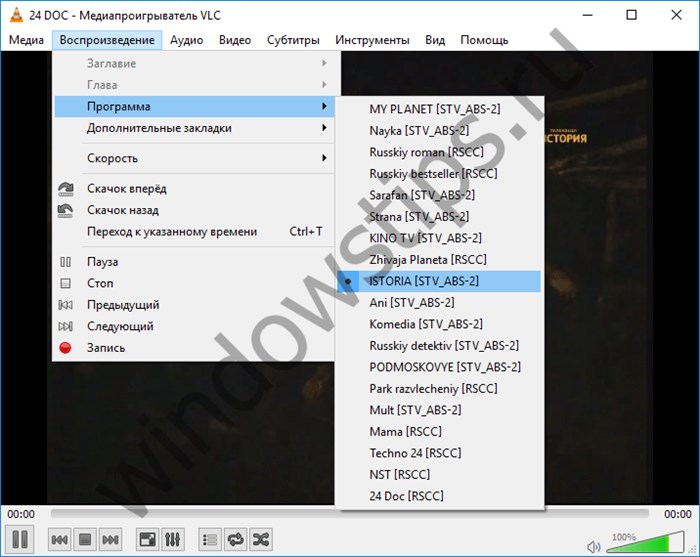700x557 pixels.
Task: Expand Глава submenu arrow
Action: [325, 85]
